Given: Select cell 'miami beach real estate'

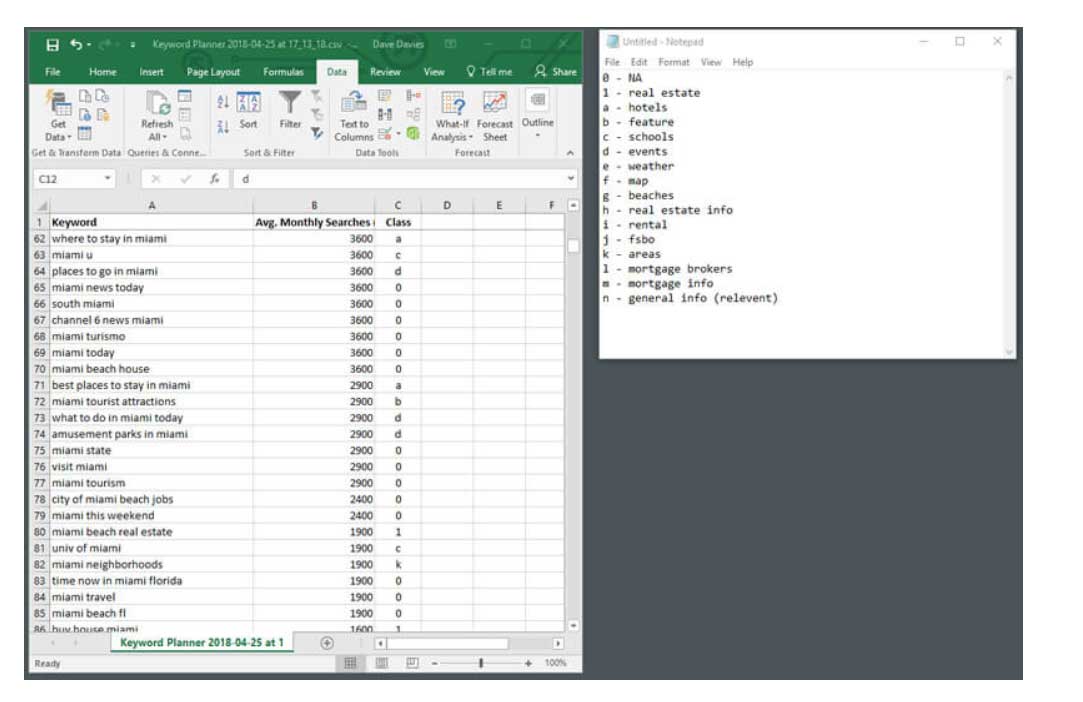Looking at the screenshot, I should point(151,532).
